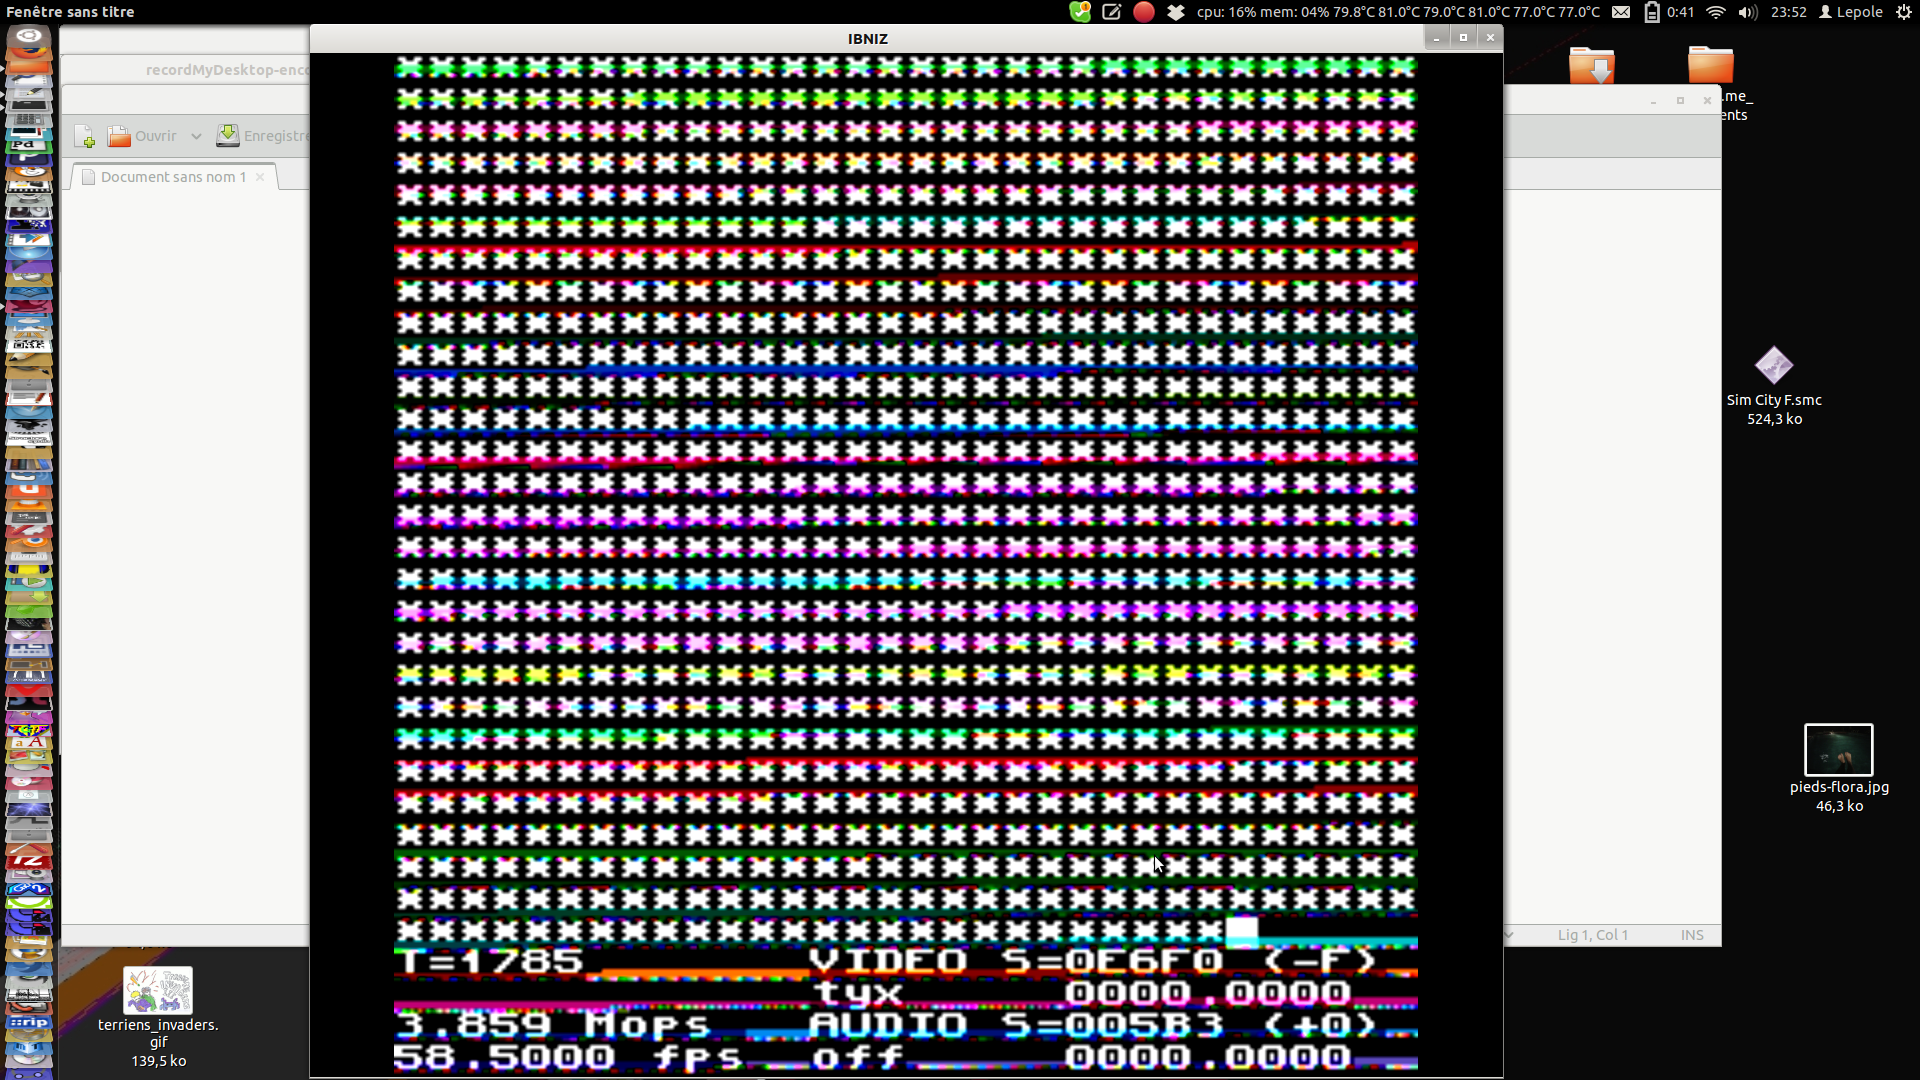Close the Document sans nom 1 tab

coord(260,177)
